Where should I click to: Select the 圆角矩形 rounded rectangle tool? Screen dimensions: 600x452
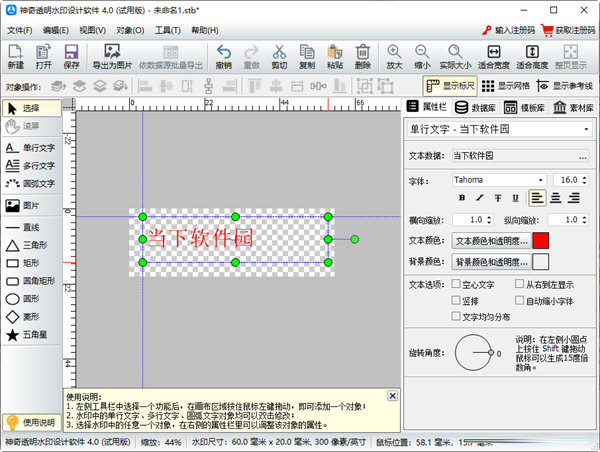coord(32,281)
